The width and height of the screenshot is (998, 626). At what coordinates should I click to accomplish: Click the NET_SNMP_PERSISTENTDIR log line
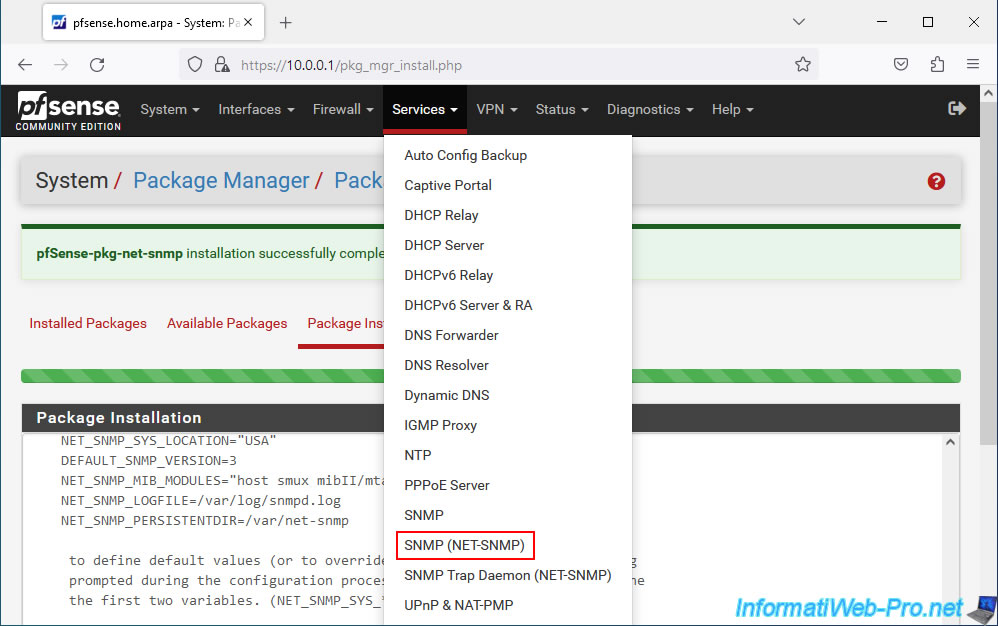pyautogui.click(x=204, y=520)
